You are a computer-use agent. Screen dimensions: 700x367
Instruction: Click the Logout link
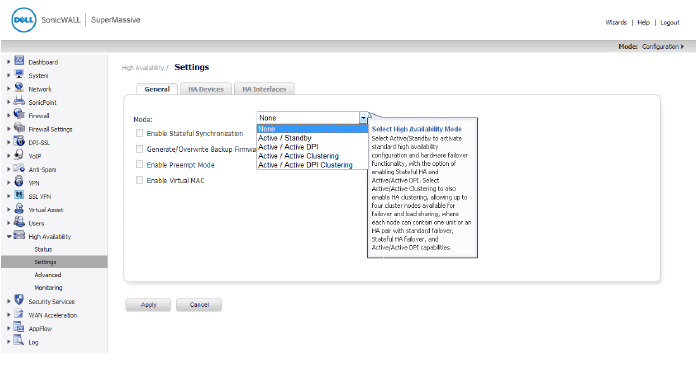tap(670, 22)
